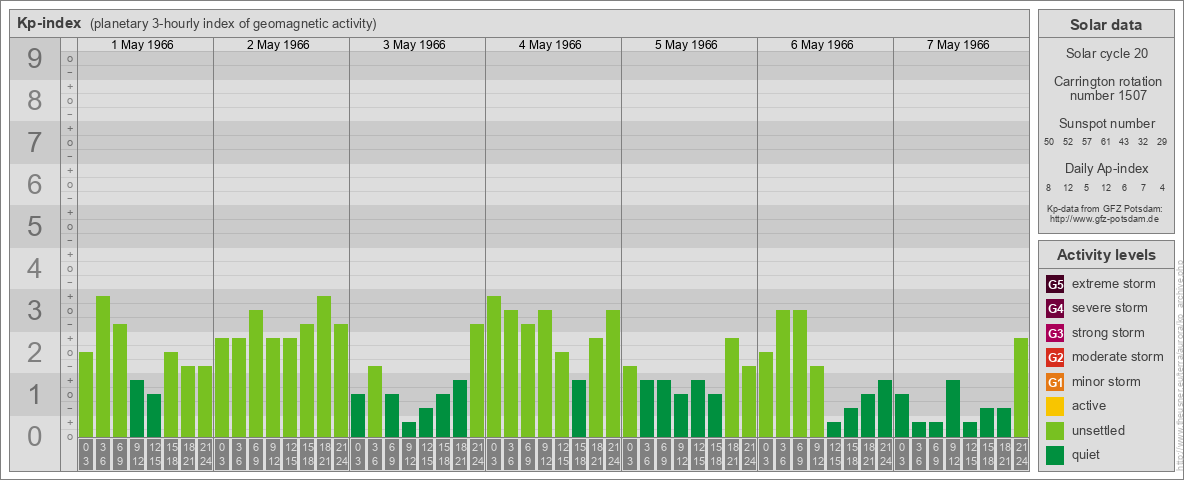Click the 7 May 9-12 hour bar
The image size is (1184, 480).
(953, 408)
